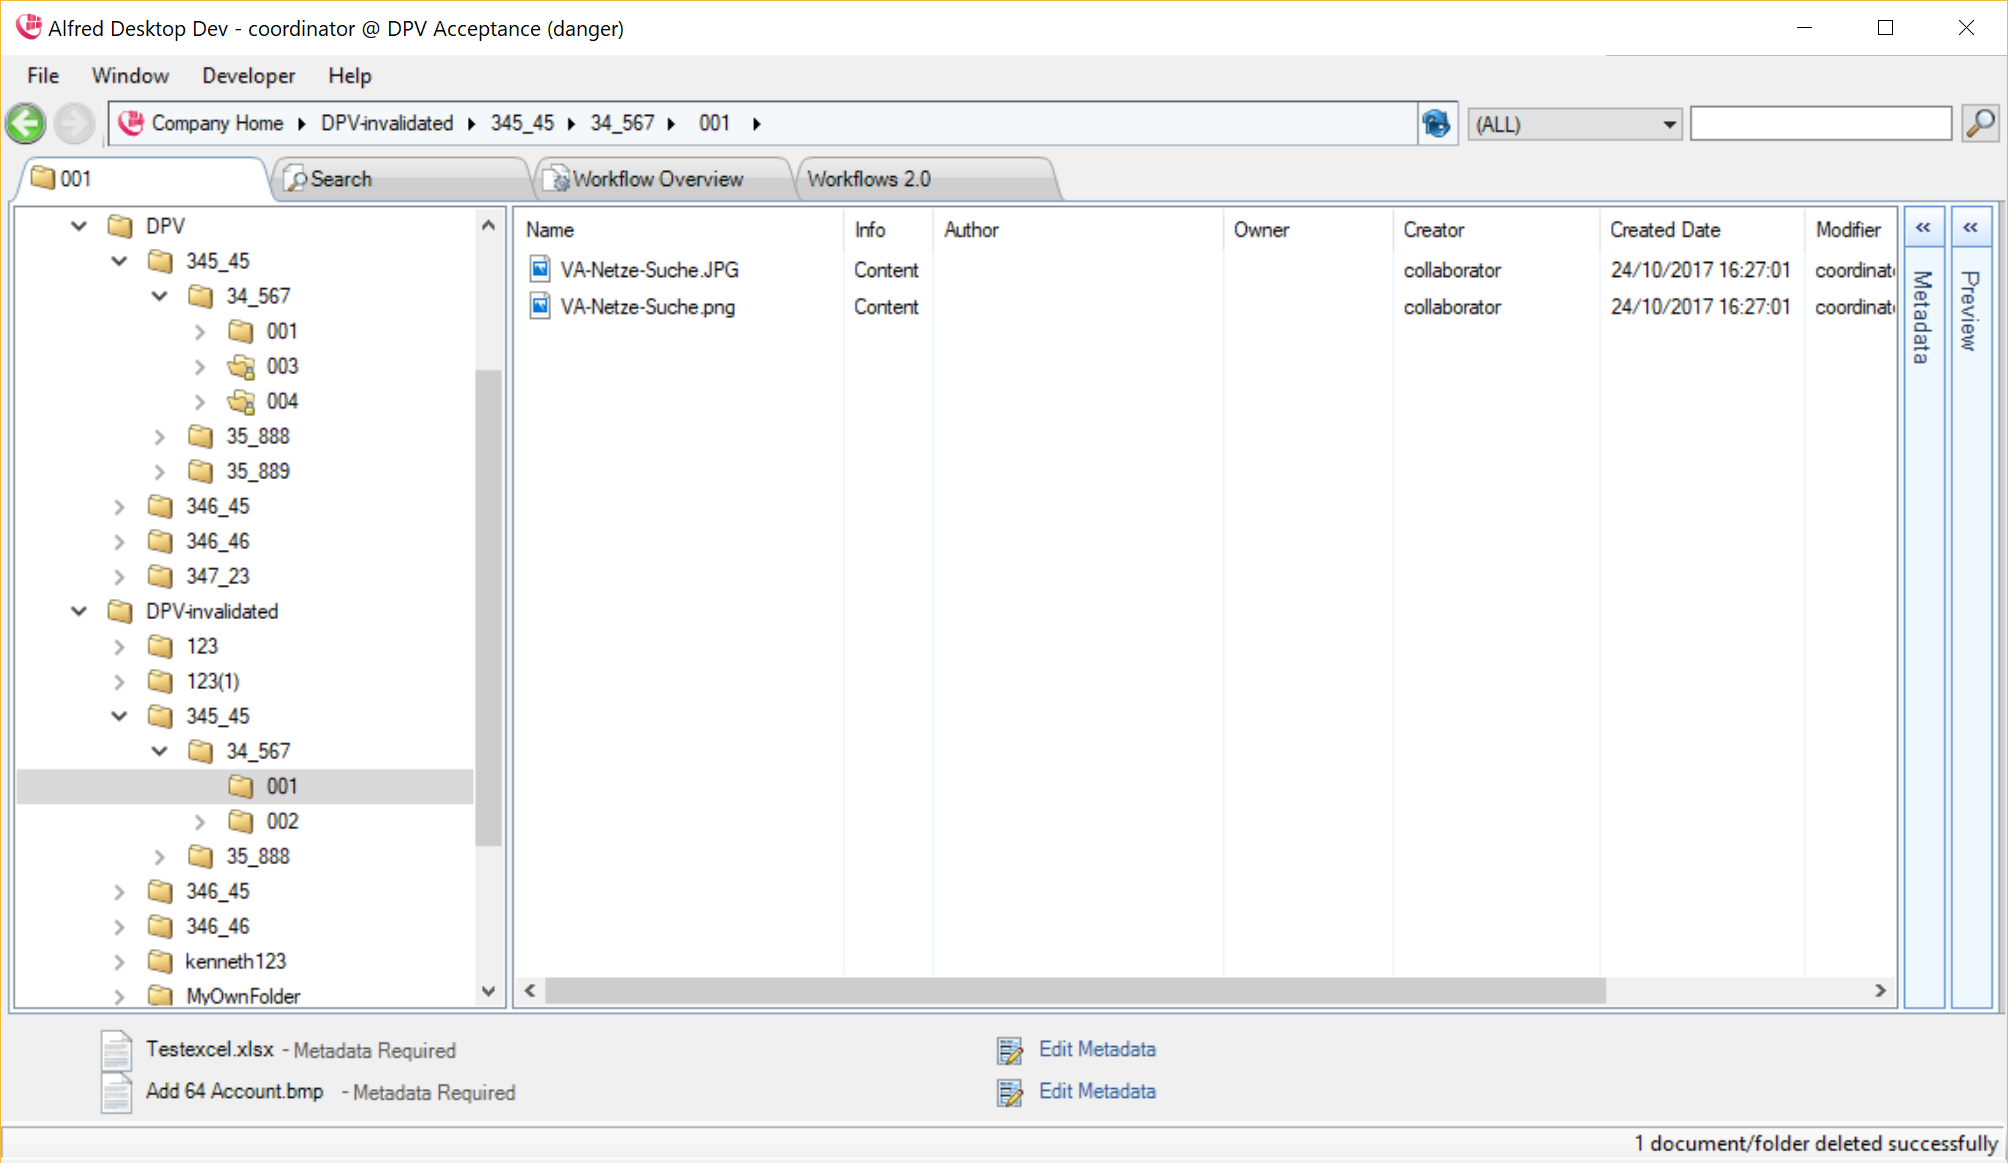This screenshot has height=1163, width=2008.
Task: Click the locked 003 folder icon
Action: pos(241,367)
